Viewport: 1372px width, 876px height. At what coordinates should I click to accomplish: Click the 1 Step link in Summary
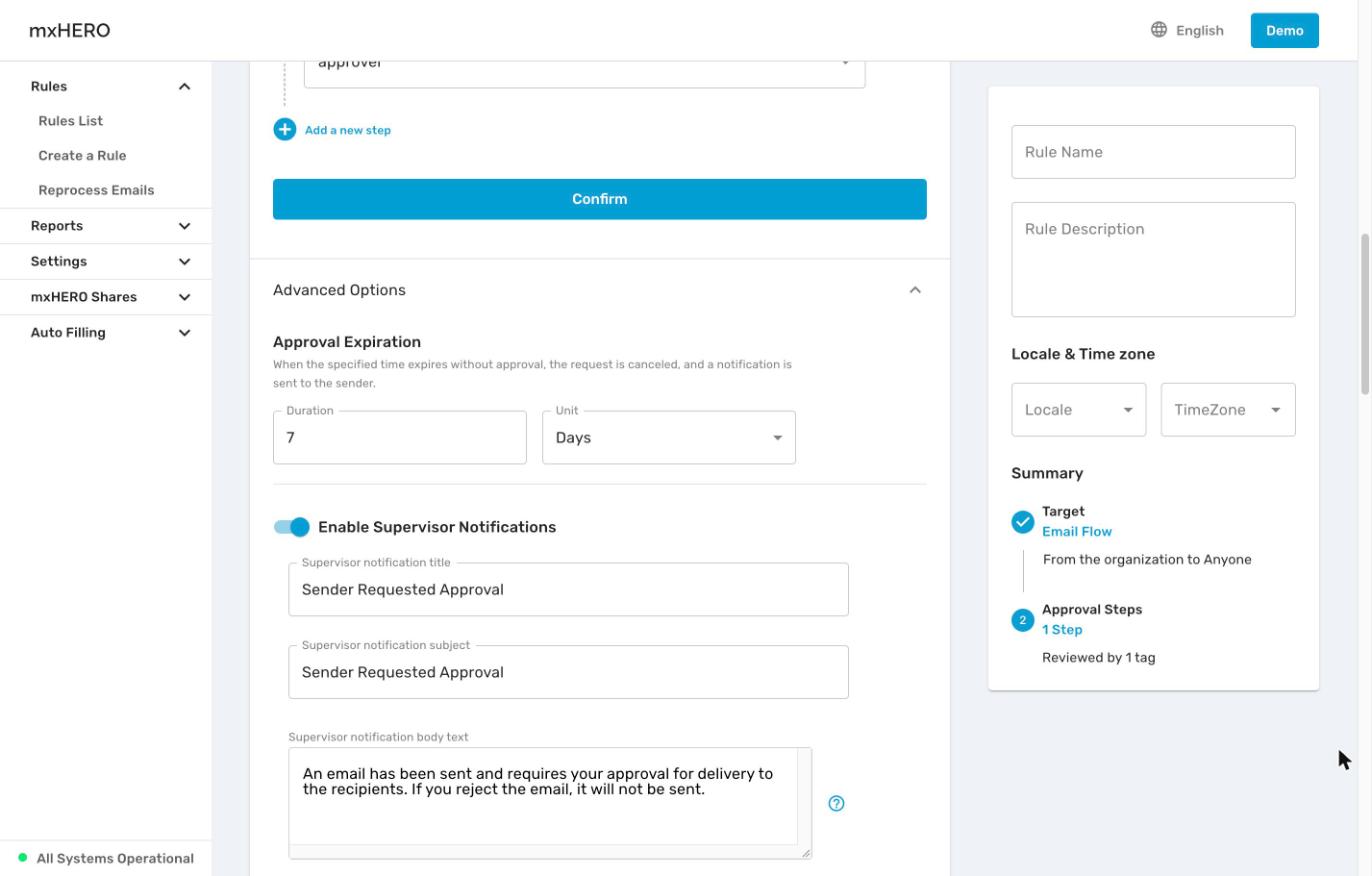coord(1062,630)
